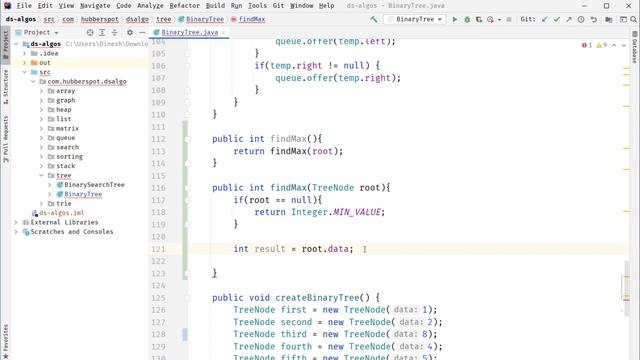The image size is (640, 360).
Task: Click the dsalgo breadcrumb
Action: tap(137, 19)
